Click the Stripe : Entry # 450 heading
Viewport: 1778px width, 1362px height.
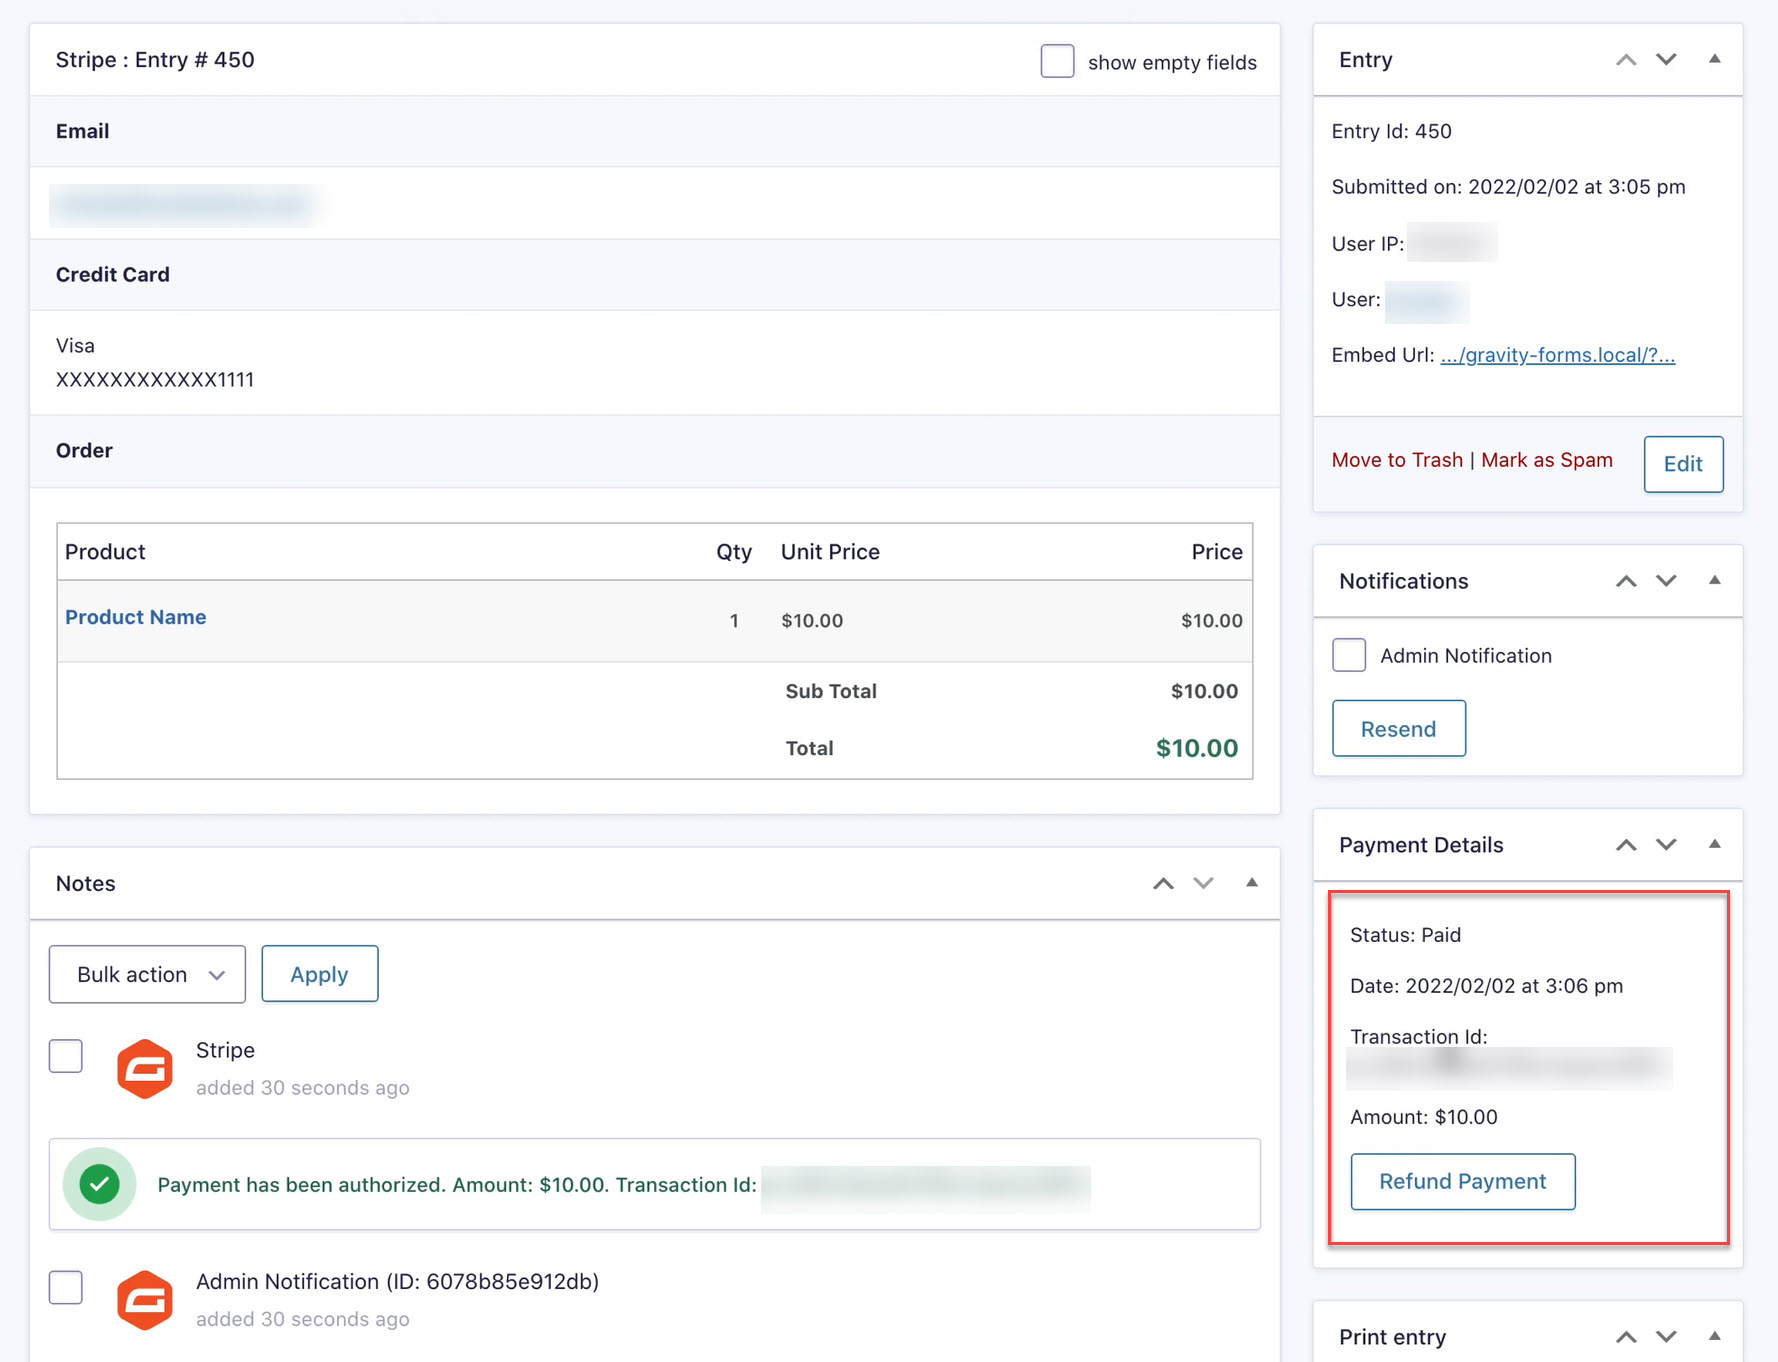click(x=155, y=60)
